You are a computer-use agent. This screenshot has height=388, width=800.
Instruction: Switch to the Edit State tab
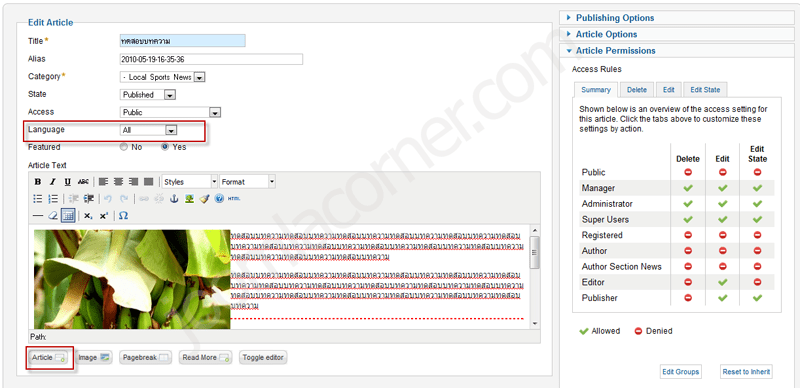pyautogui.click(x=705, y=90)
